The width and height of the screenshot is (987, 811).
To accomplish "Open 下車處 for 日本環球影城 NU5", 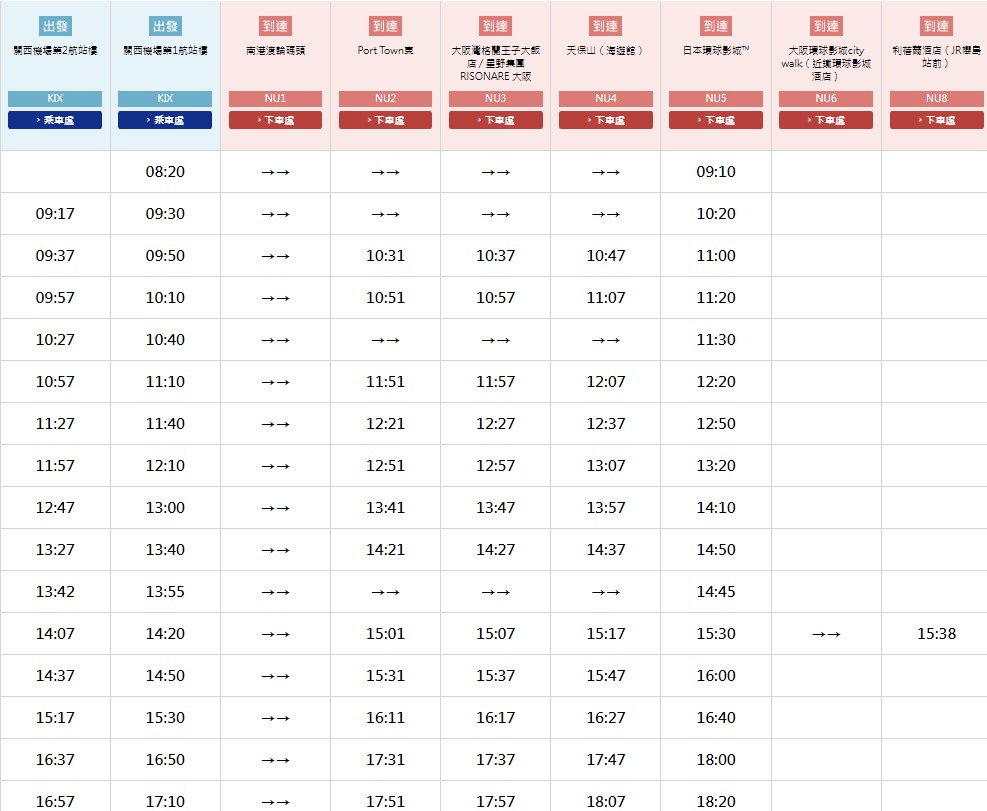I will [x=716, y=120].
